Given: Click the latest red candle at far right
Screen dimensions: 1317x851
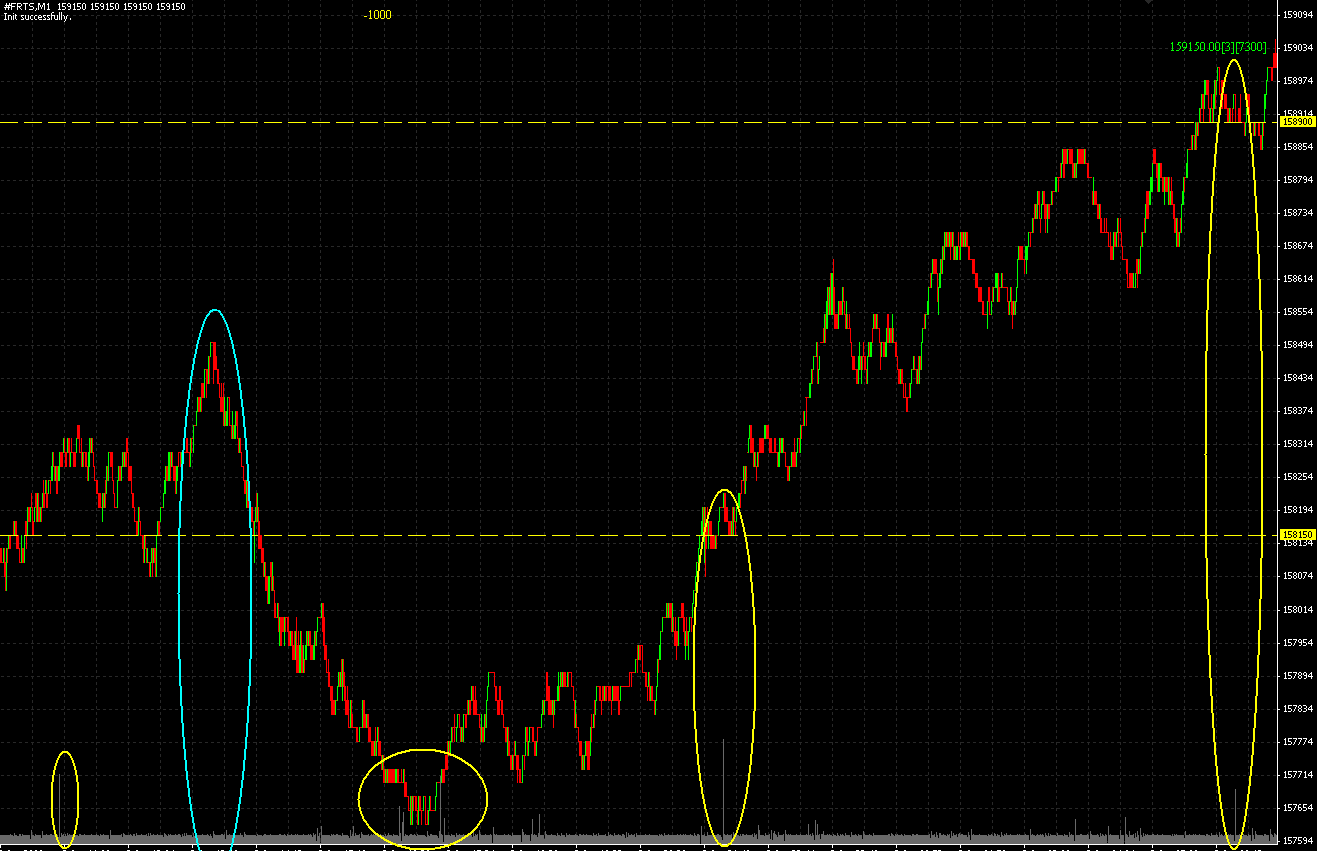Looking at the screenshot, I should pos(1275,60).
